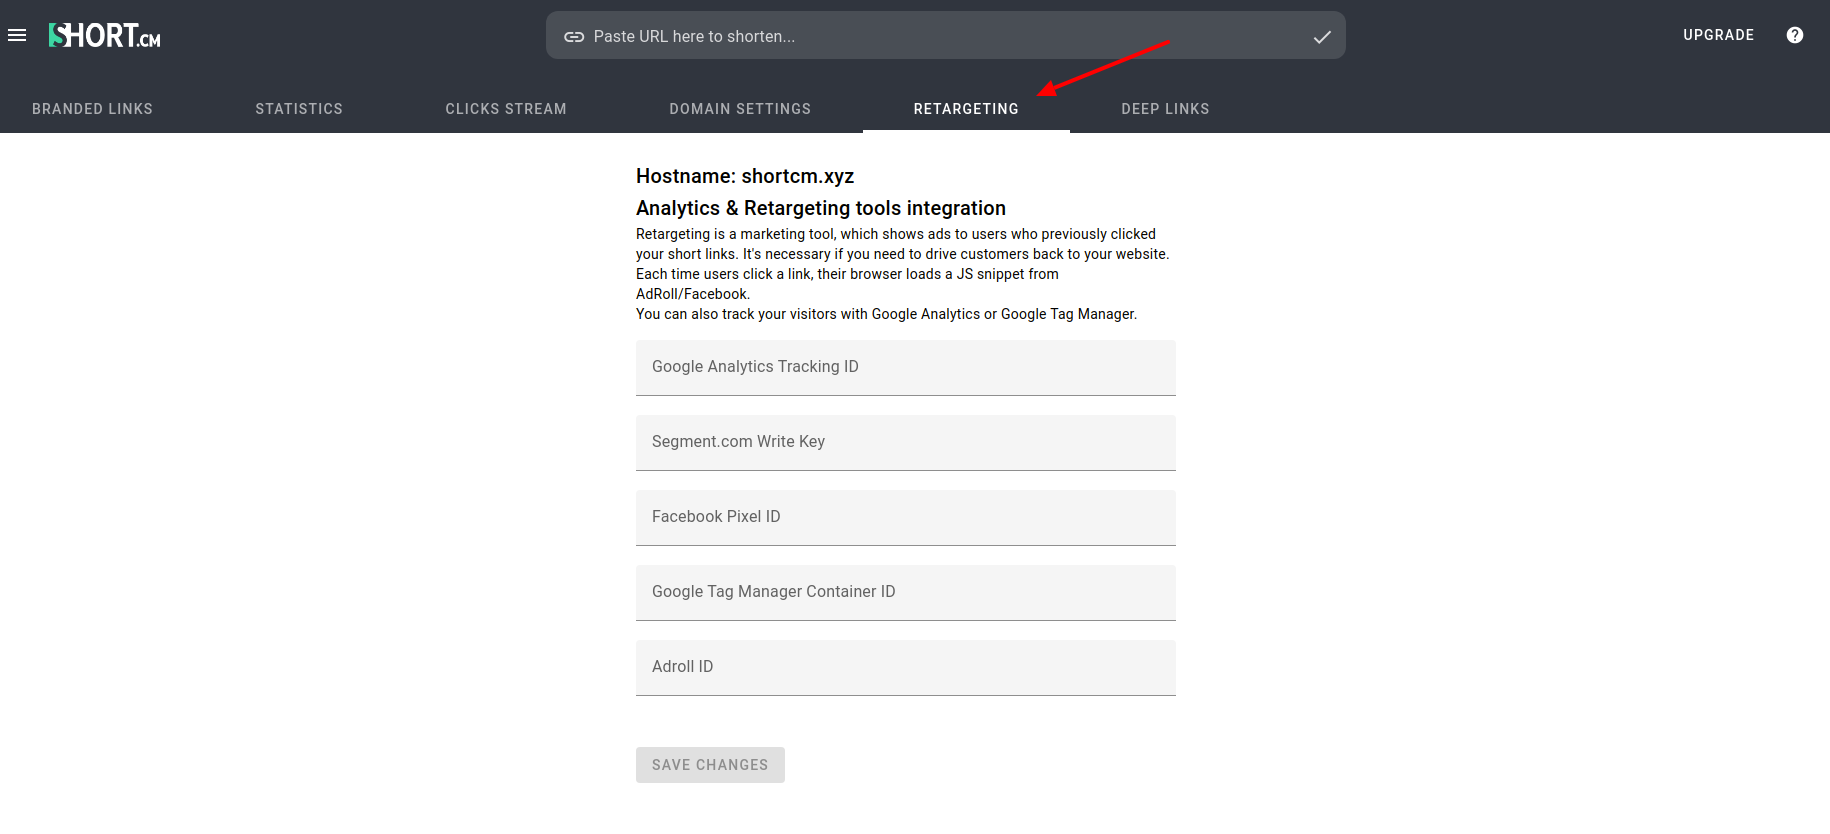
Task: Click the Short.cm logo
Action: click(105, 35)
